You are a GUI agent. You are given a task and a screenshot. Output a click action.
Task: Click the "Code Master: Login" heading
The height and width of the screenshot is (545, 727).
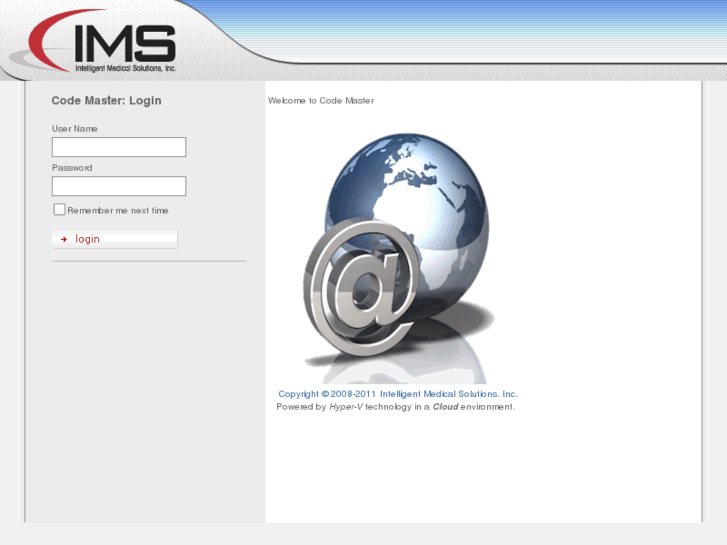pos(106,101)
